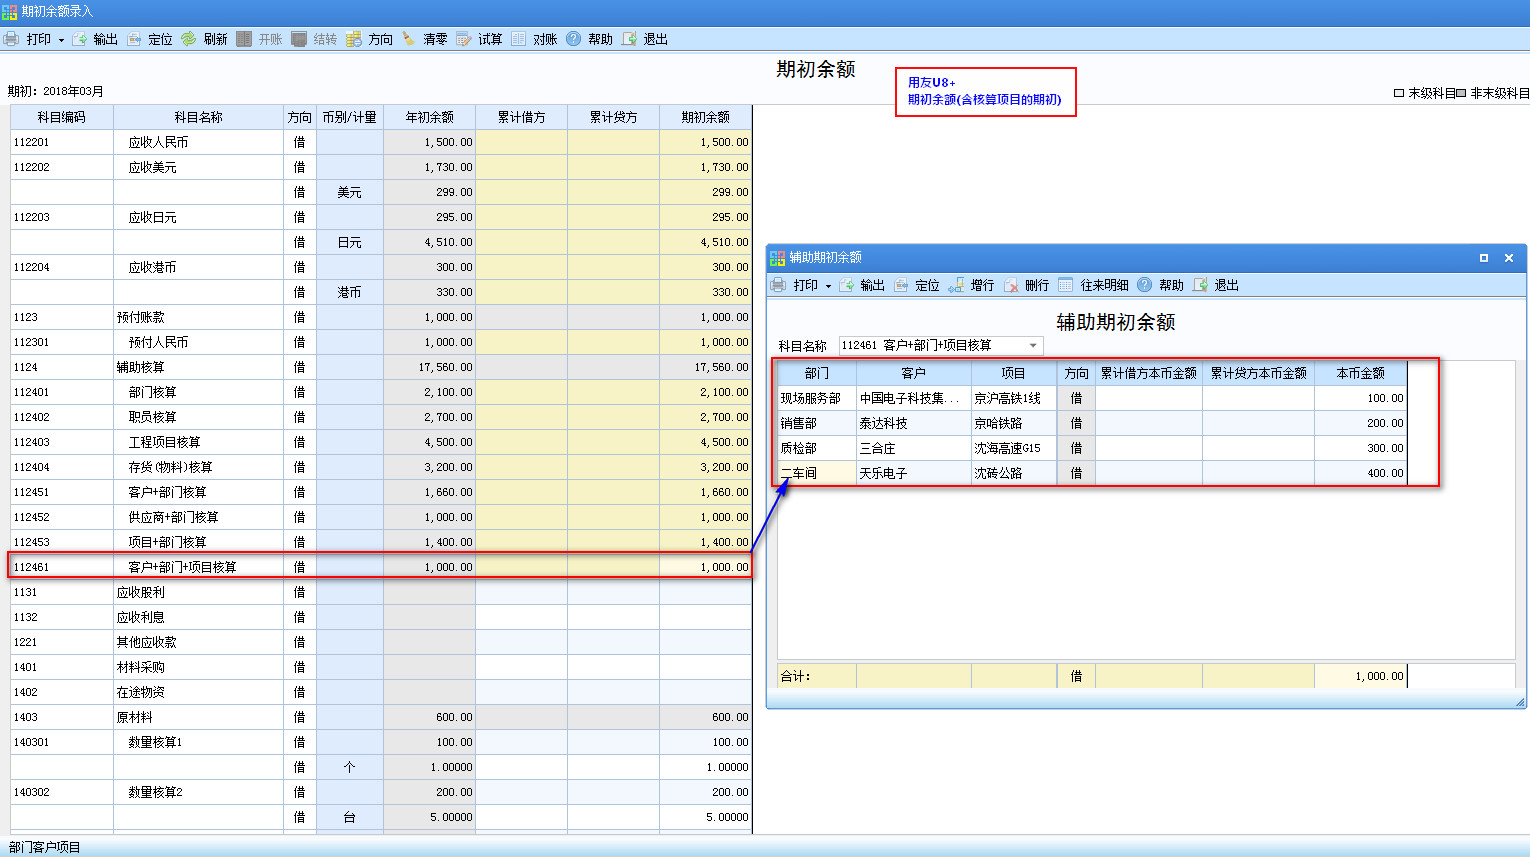Expand 打印 dropdown arrow in auxiliary window
This screenshot has height=857, width=1530.
pyautogui.click(x=828, y=286)
